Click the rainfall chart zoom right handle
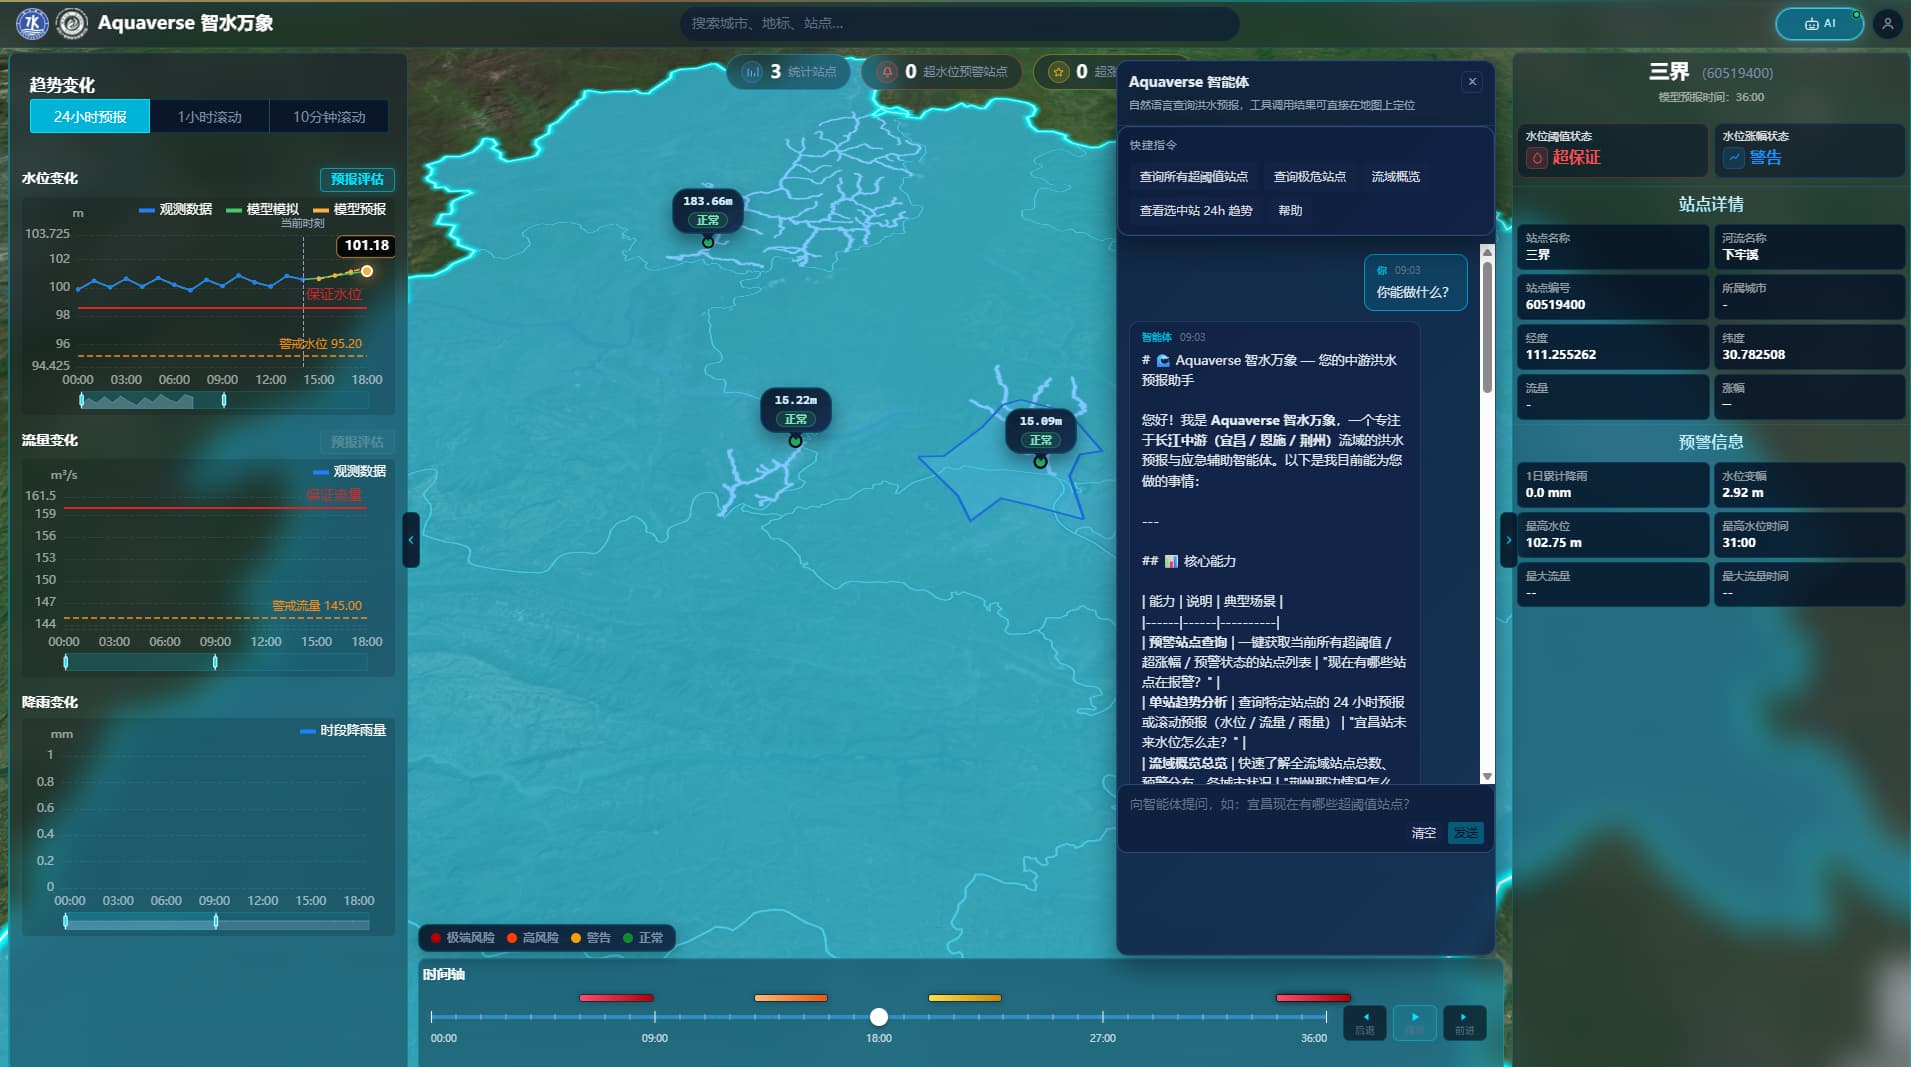The width and height of the screenshot is (1911, 1067). point(215,921)
